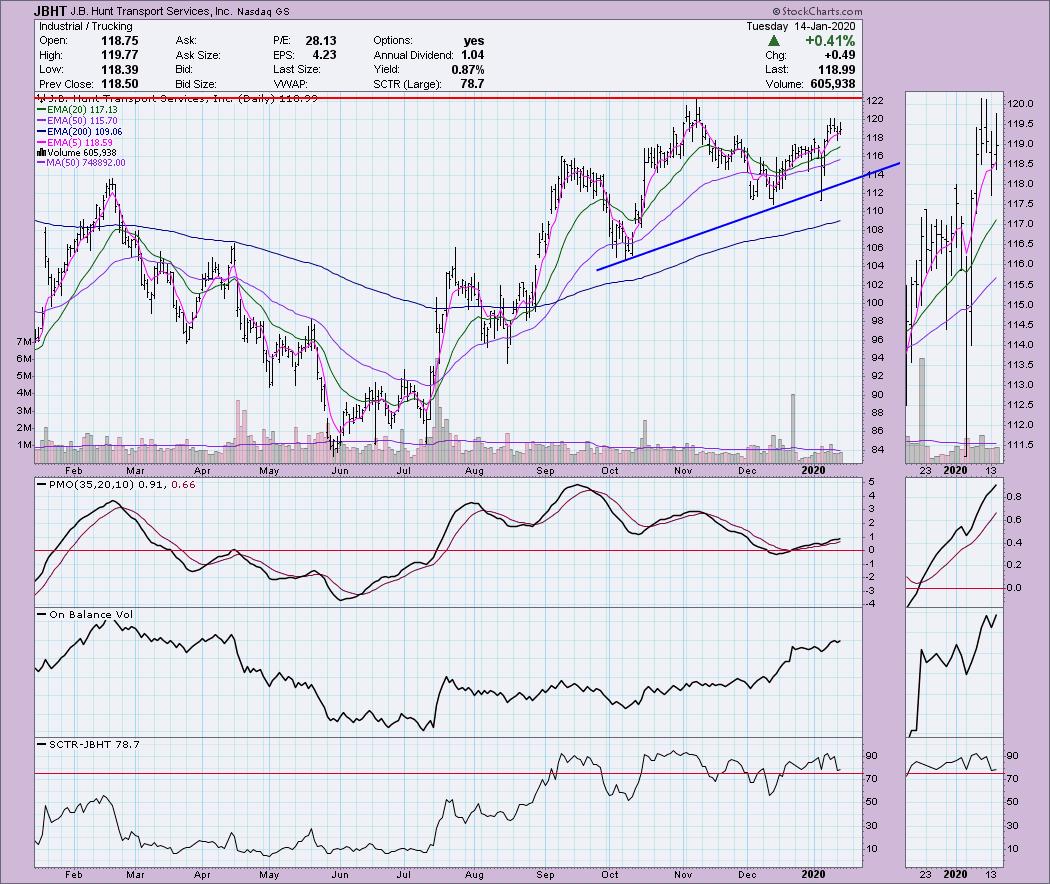Click the Bid Size: label
The width and height of the screenshot is (1050, 884).
pos(196,84)
